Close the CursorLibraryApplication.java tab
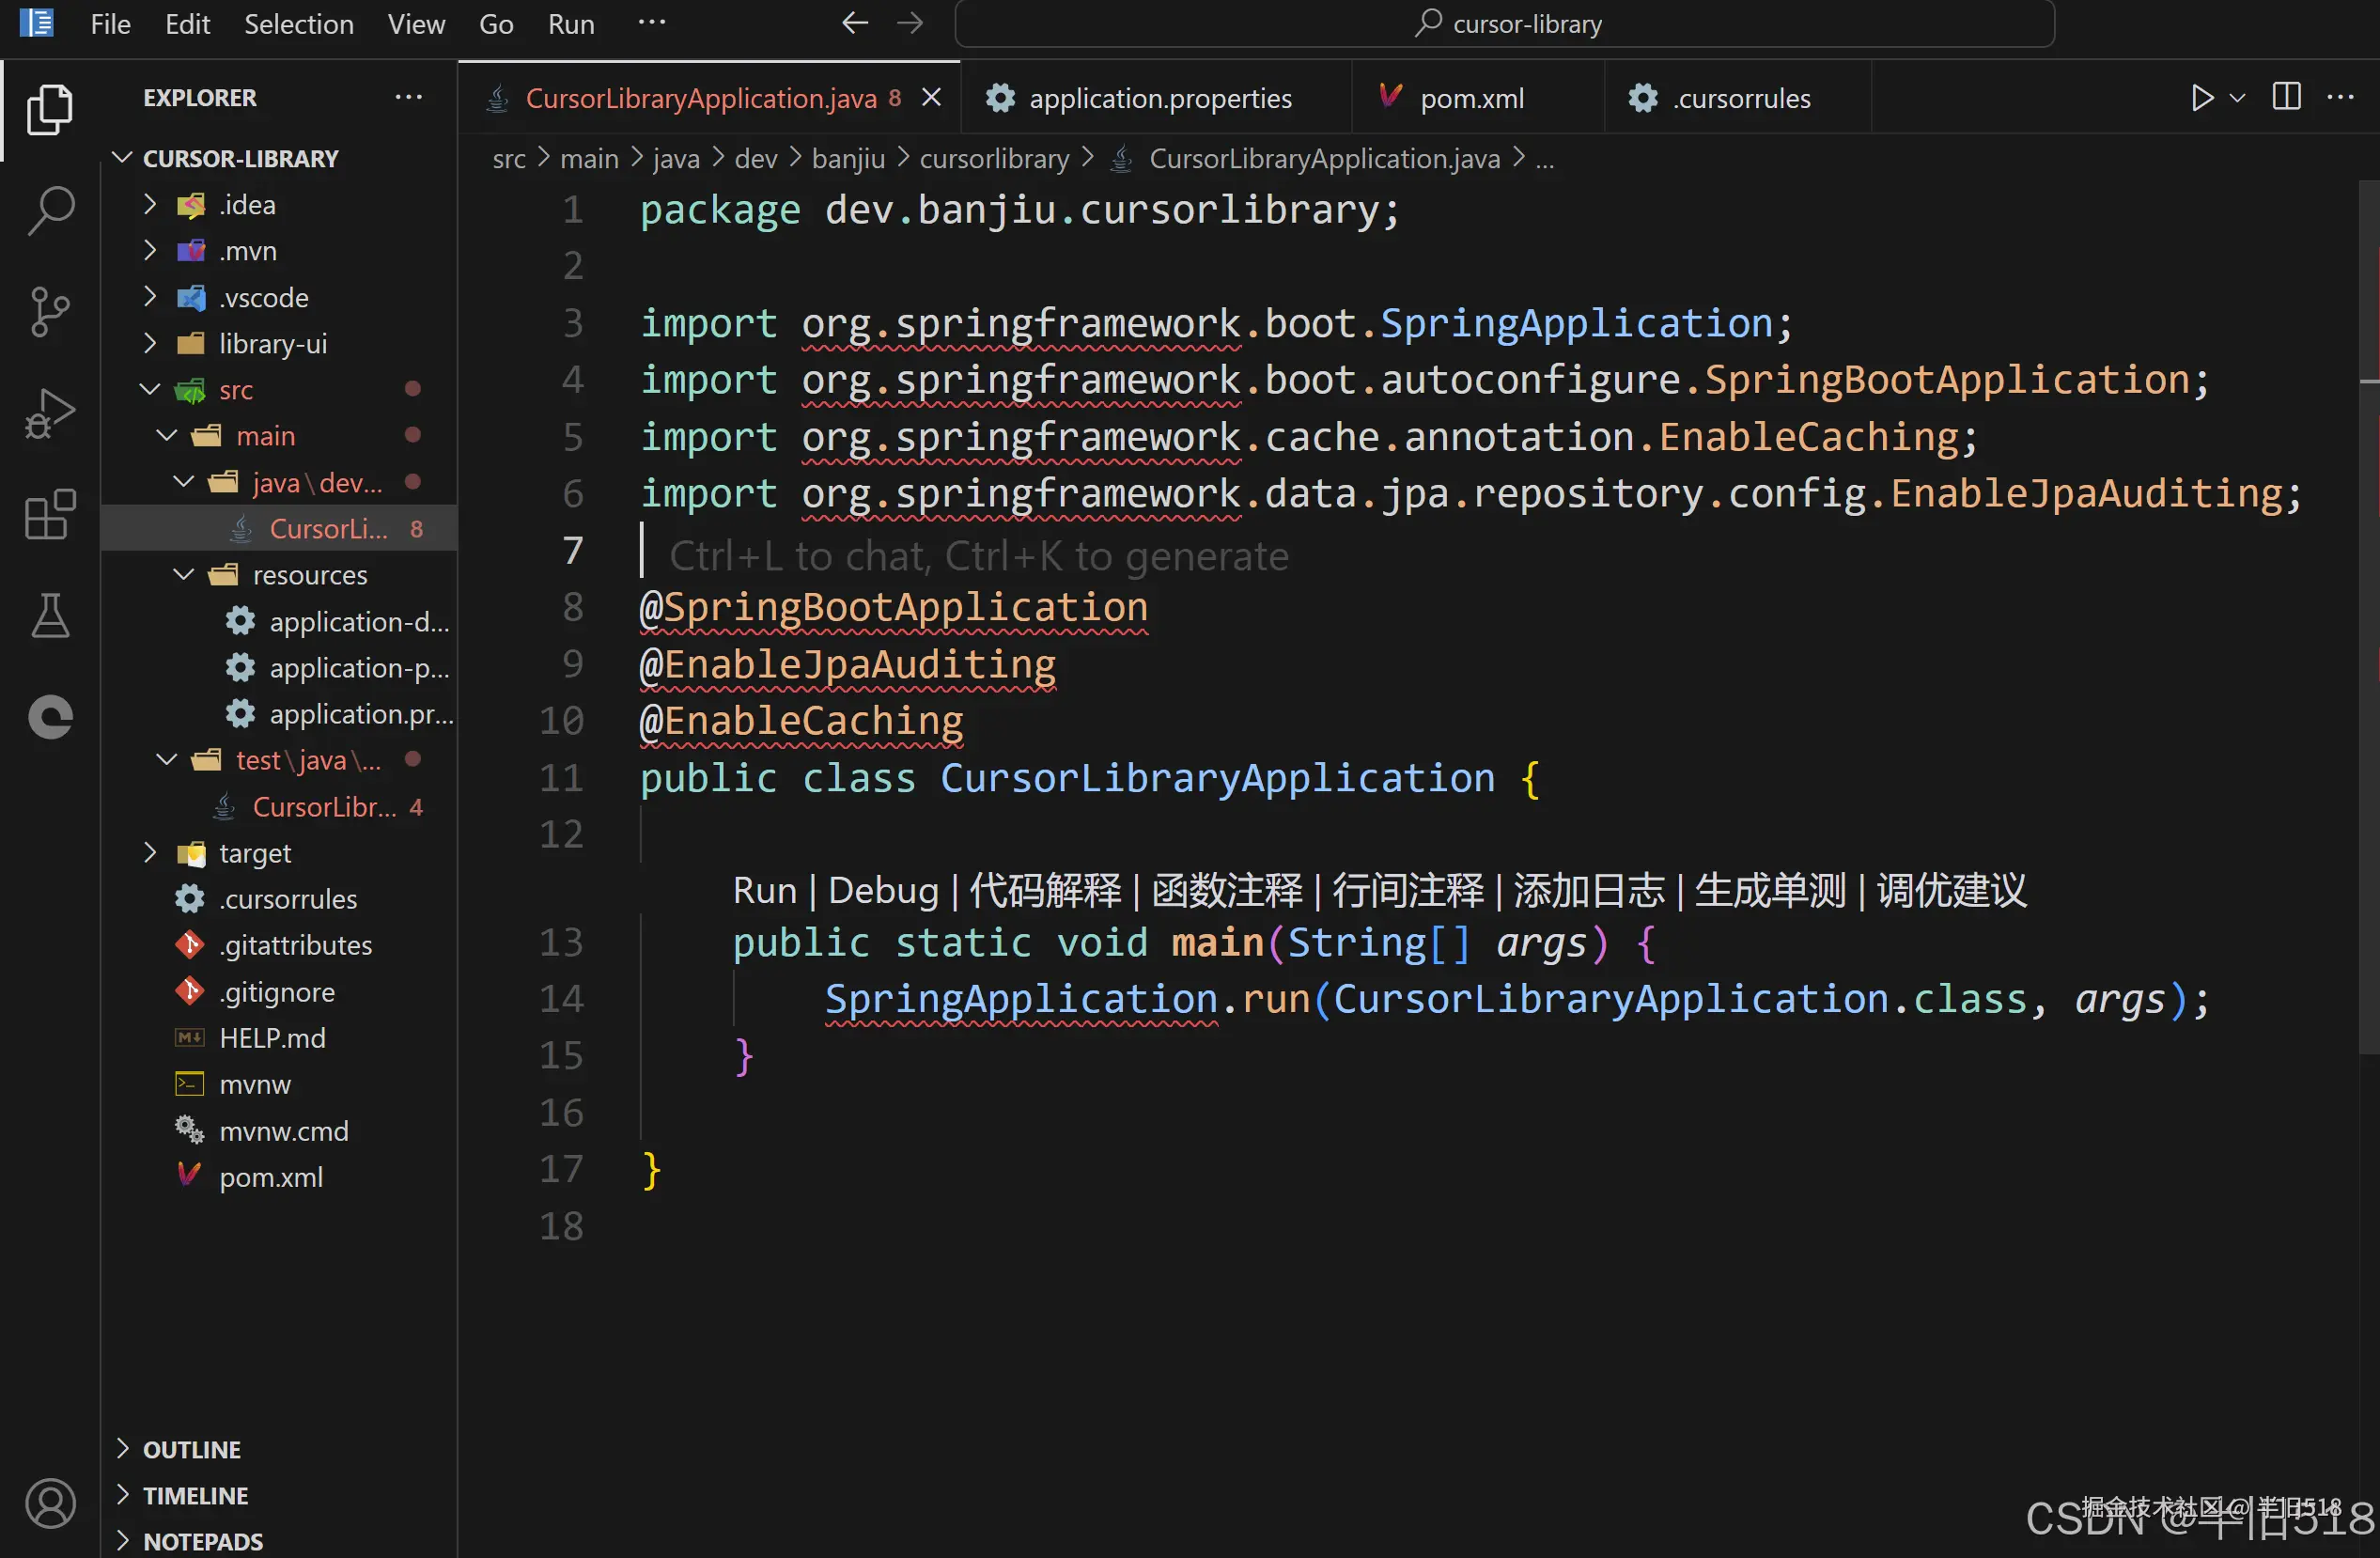The image size is (2380, 1558). (931, 98)
